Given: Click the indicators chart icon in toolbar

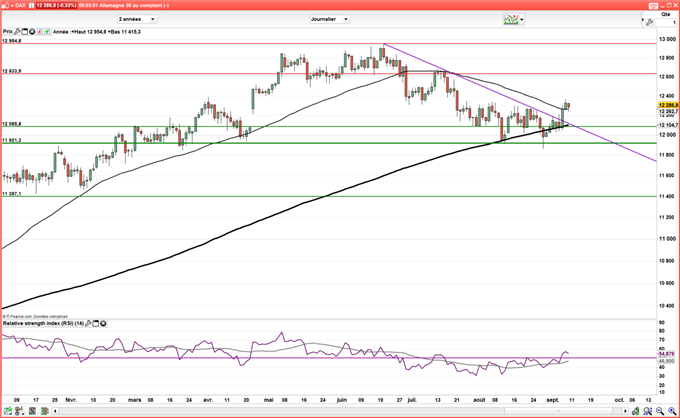Looking at the screenshot, I should (511, 20).
